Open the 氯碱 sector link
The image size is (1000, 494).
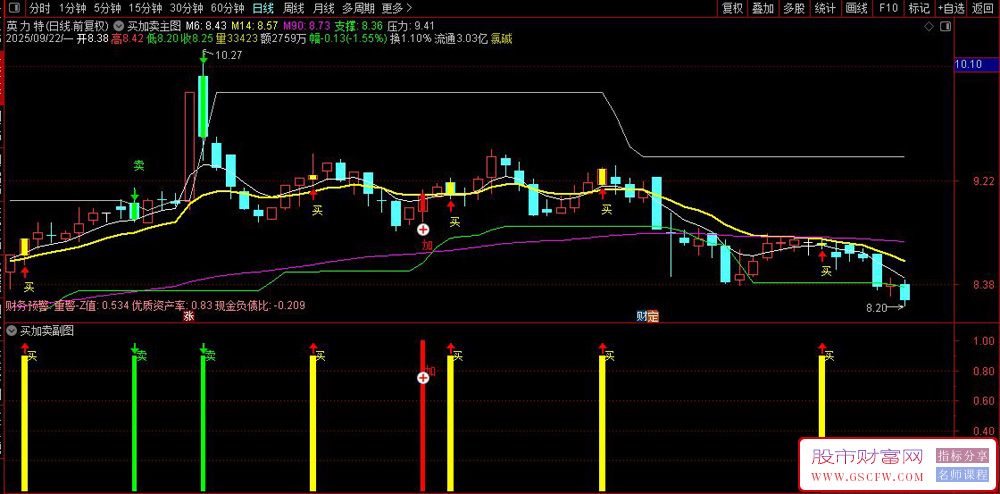501,38
